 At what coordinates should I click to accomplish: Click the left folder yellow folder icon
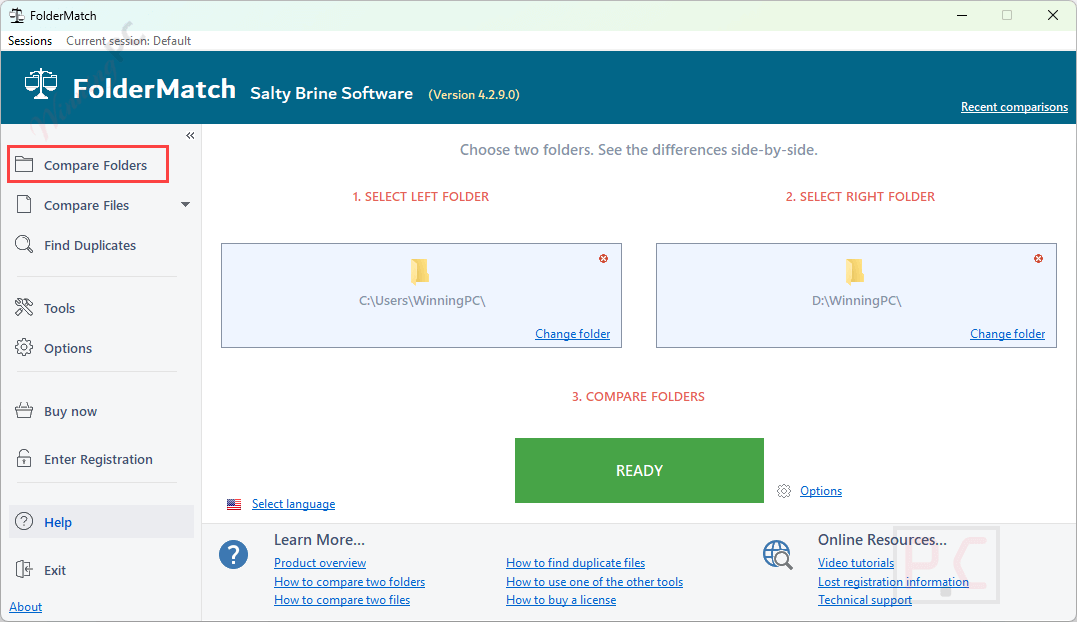(x=420, y=272)
